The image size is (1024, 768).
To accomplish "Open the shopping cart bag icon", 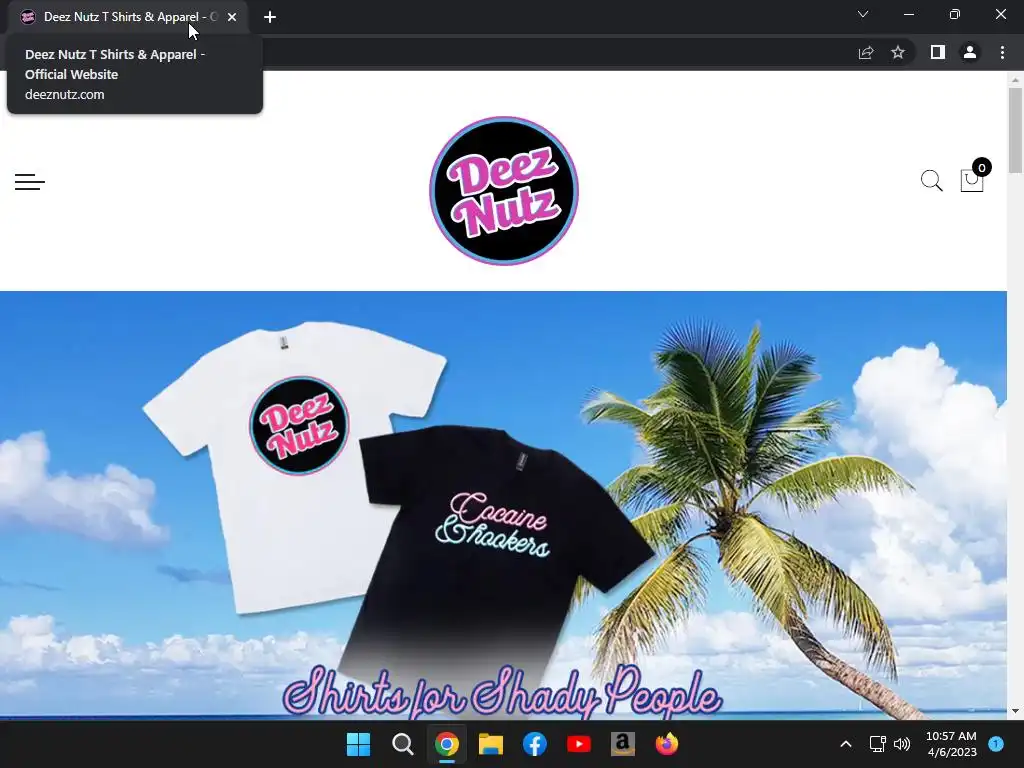I will 971,181.
